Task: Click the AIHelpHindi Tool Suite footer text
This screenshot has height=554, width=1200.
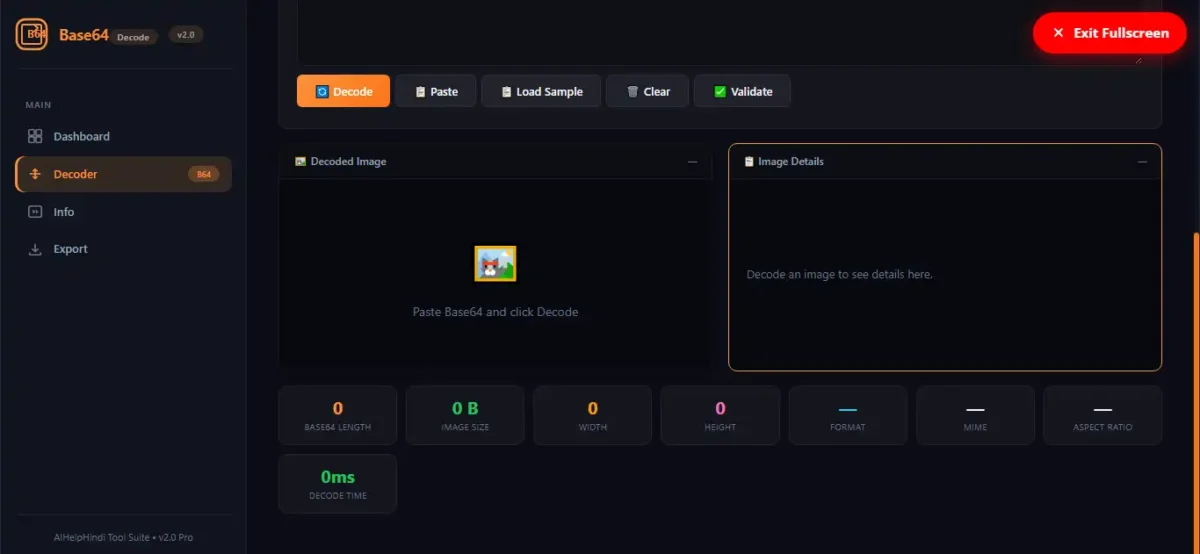Action: point(123,537)
